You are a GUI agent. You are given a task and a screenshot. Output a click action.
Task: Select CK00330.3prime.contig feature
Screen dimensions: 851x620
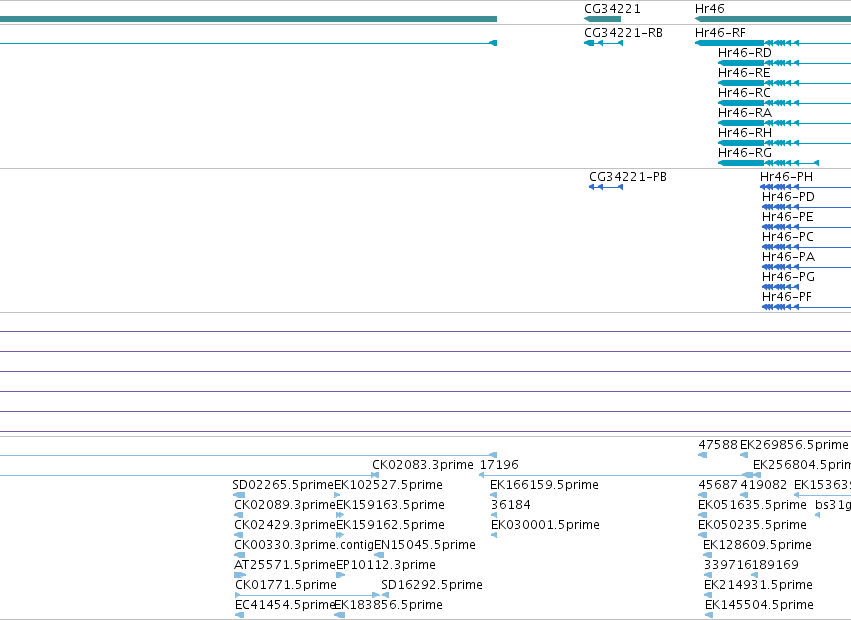click(304, 546)
